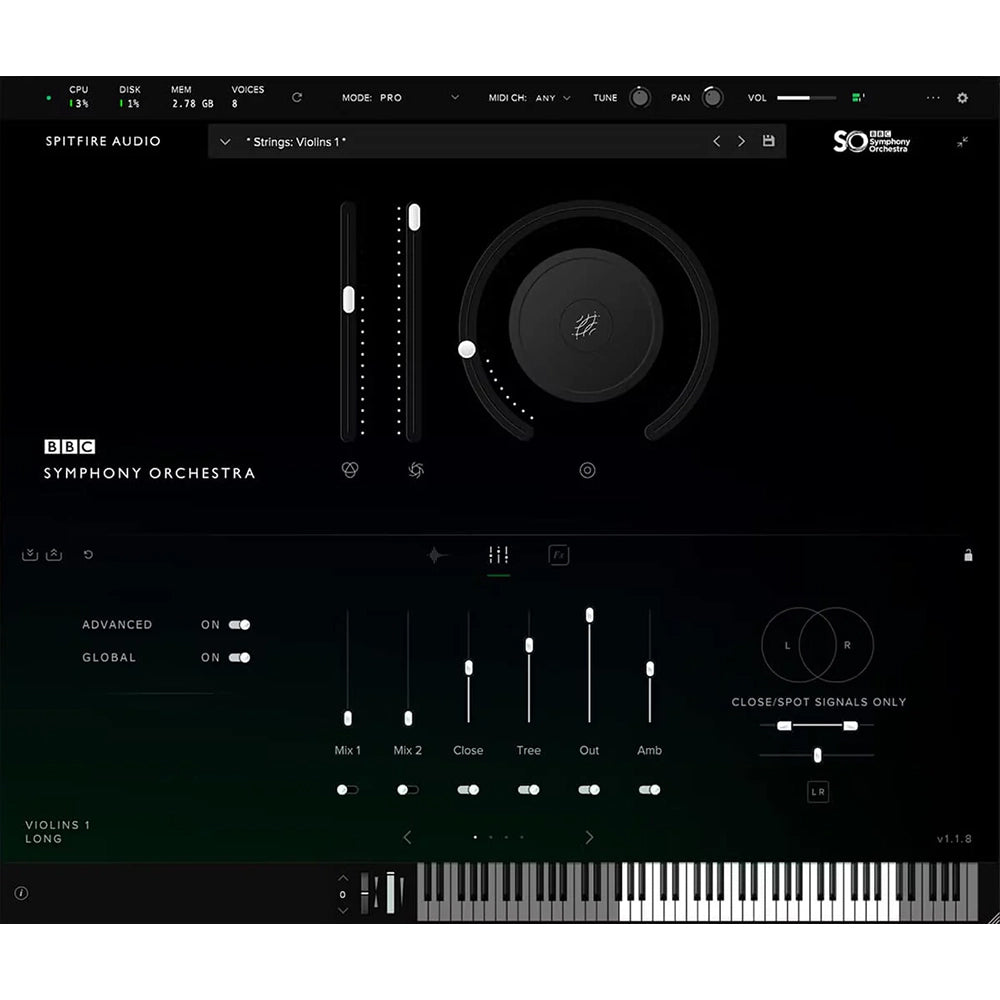
Task: Toggle ADVANCED off
Action: [x=237, y=624]
